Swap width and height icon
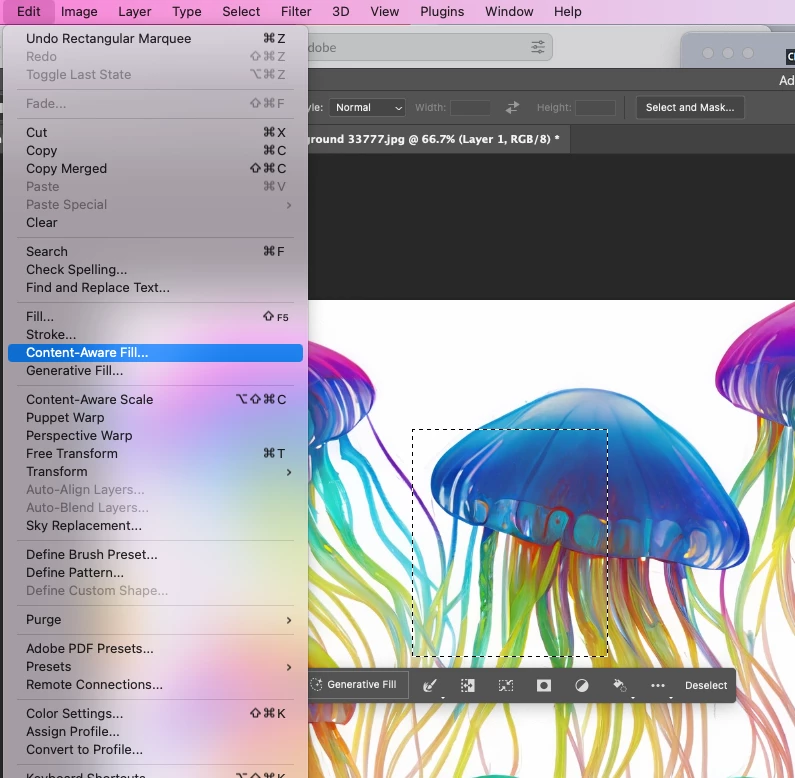The width and height of the screenshot is (795, 778). (x=512, y=108)
